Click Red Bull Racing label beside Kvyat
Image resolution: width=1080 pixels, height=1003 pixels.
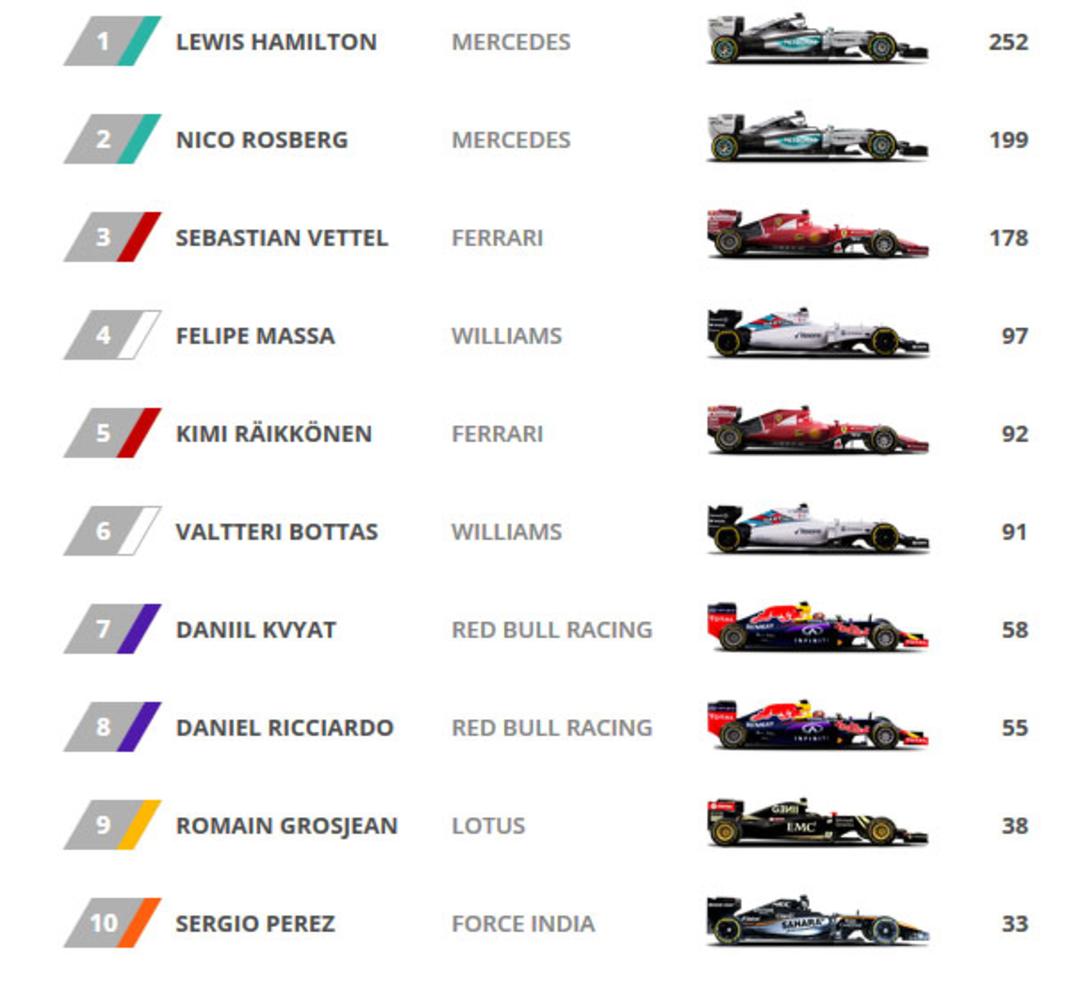(x=552, y=630)
